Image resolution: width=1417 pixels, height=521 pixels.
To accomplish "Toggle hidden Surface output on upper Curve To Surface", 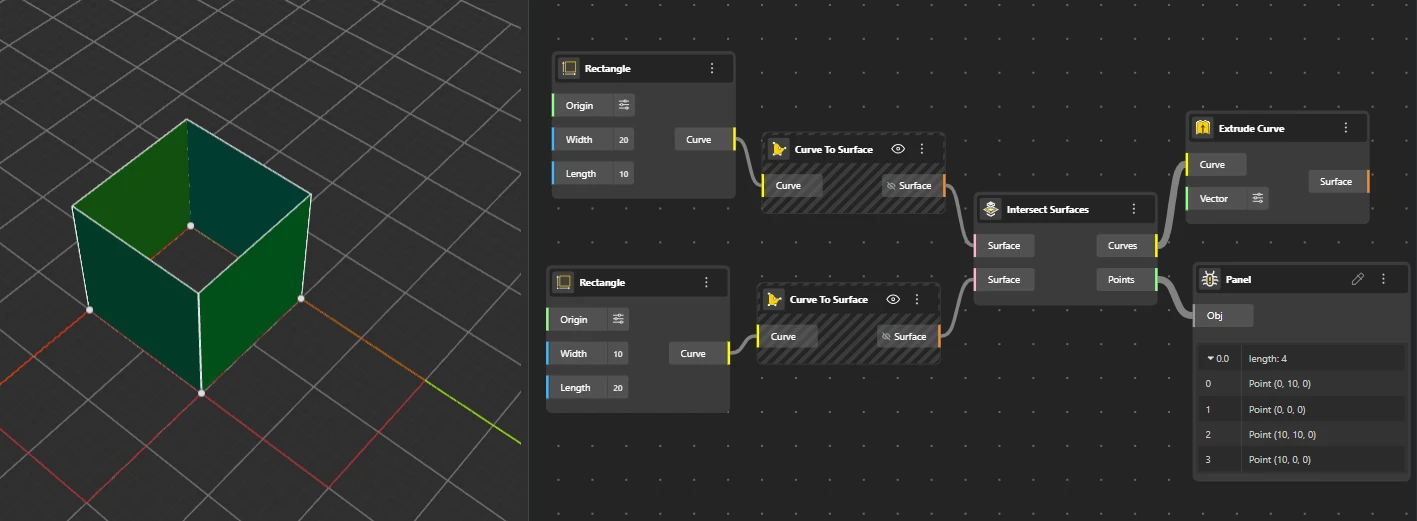I will [x=891, y=185].
